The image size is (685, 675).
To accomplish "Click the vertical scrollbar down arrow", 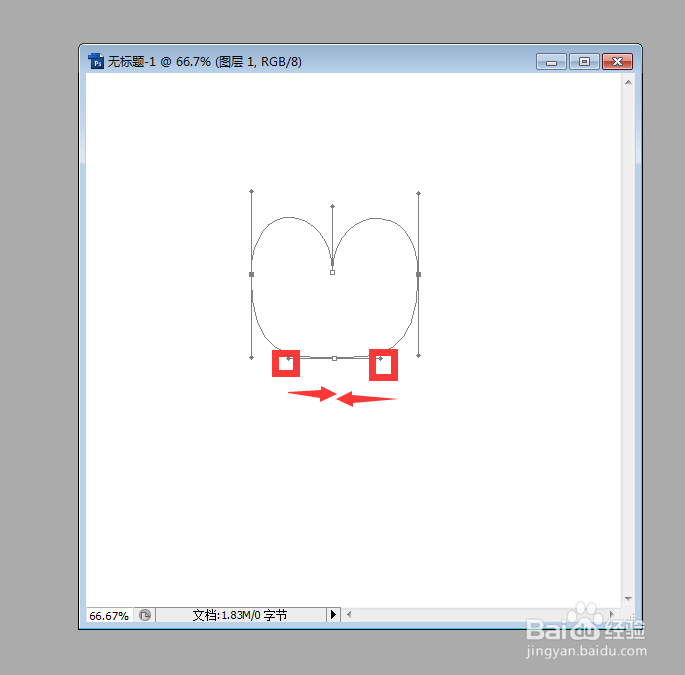I will click(x=628, y=599).
